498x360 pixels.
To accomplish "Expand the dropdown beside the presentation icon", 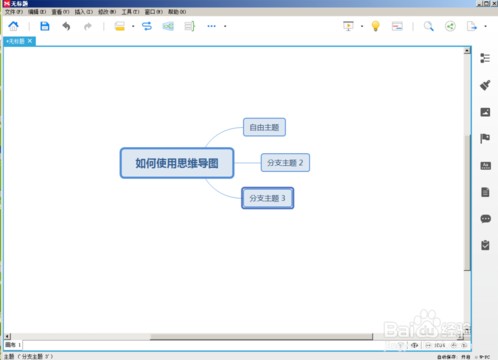I will click(362, 26).
